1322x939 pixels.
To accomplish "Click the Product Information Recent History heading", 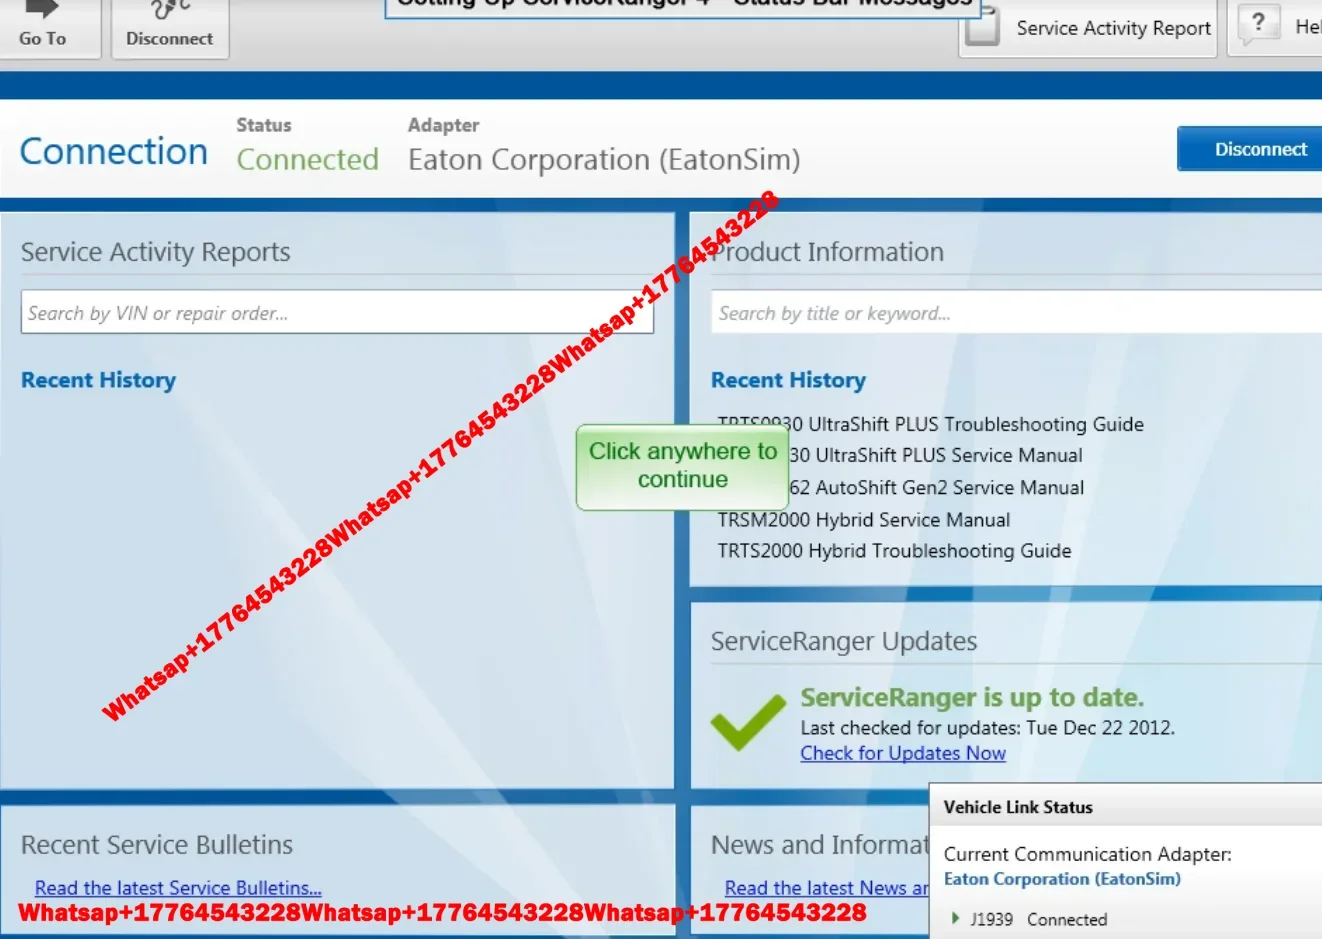I will [x=788, y=380].
